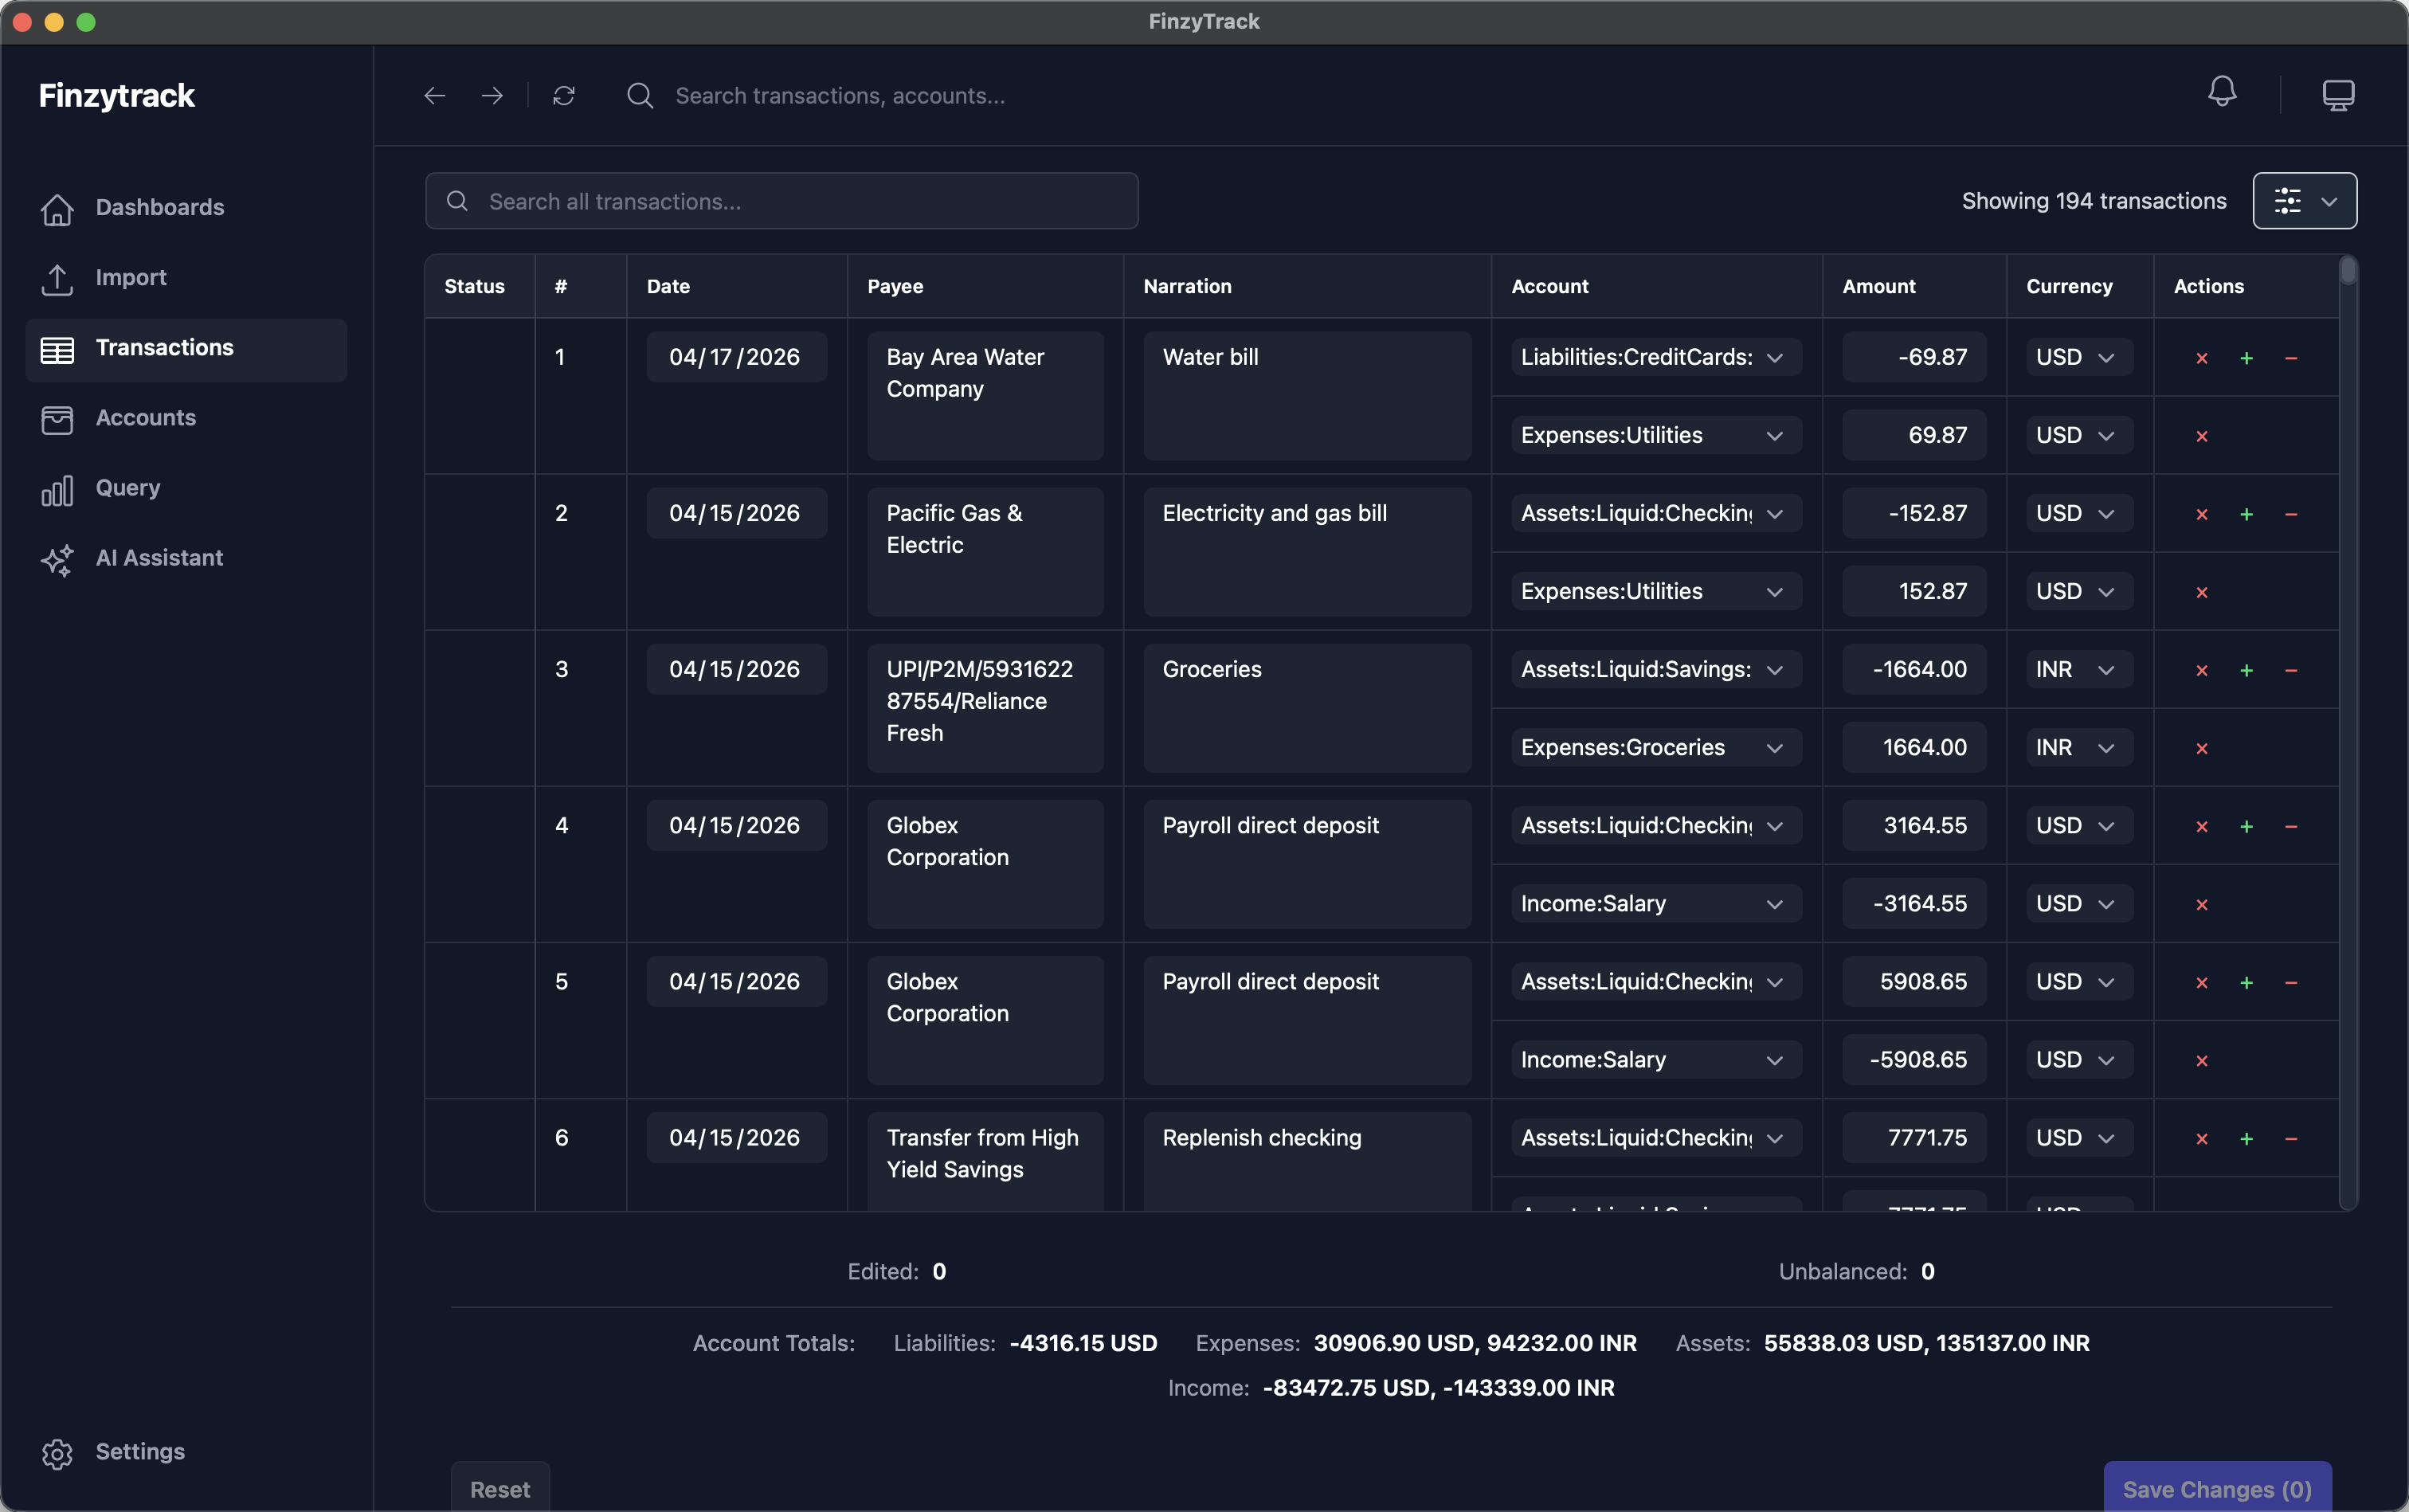Remove the 69.87 Expenses:Utilities posting

pos(2201,436)
